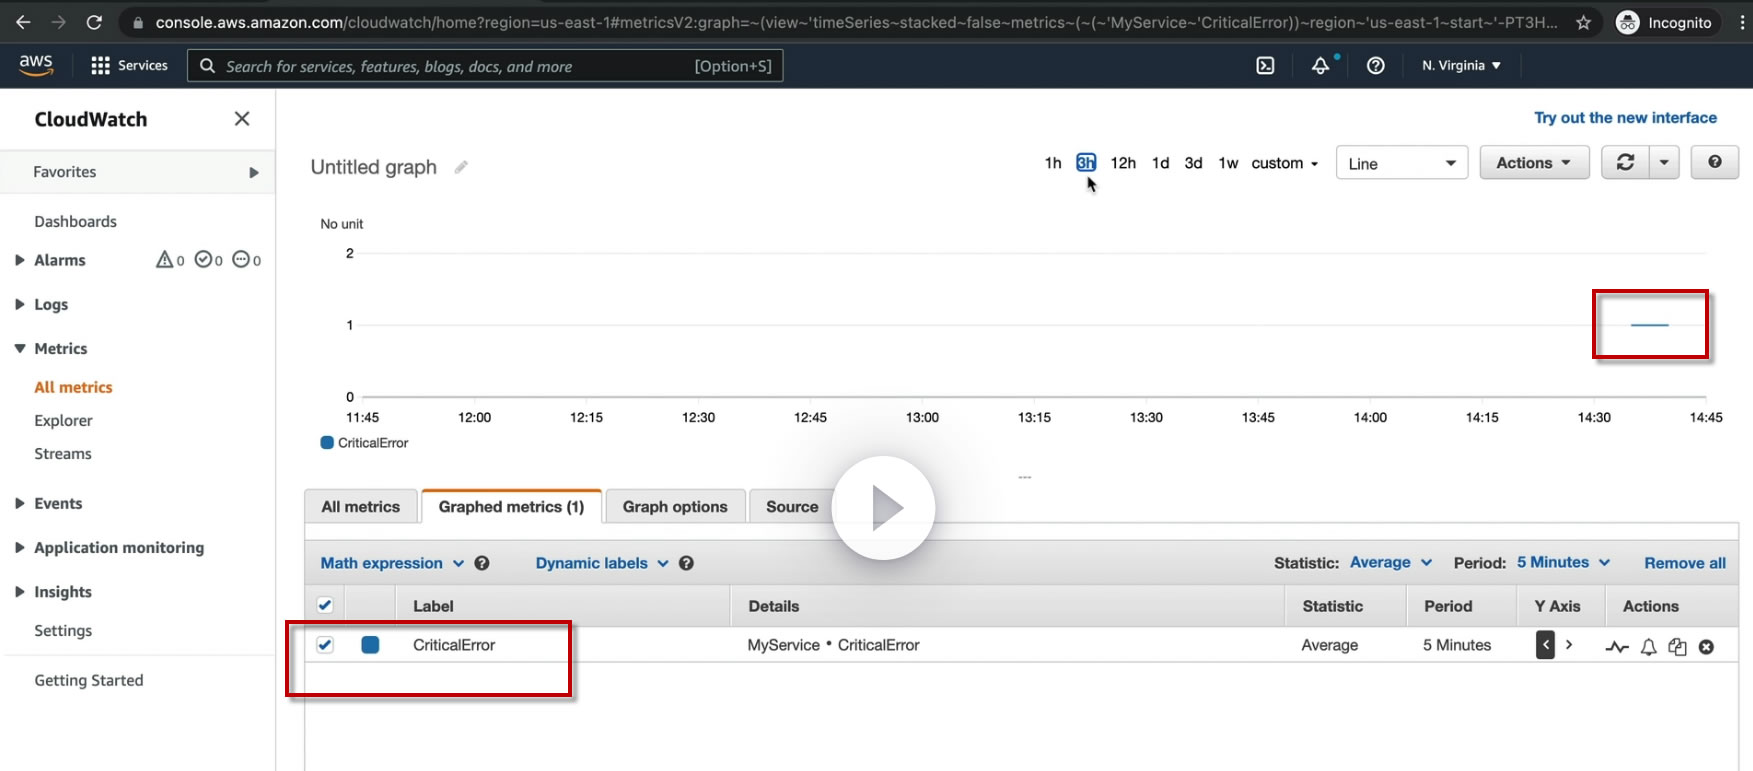Switch to the Source tab
This screenshot has height=771, width=1753.
792,507
